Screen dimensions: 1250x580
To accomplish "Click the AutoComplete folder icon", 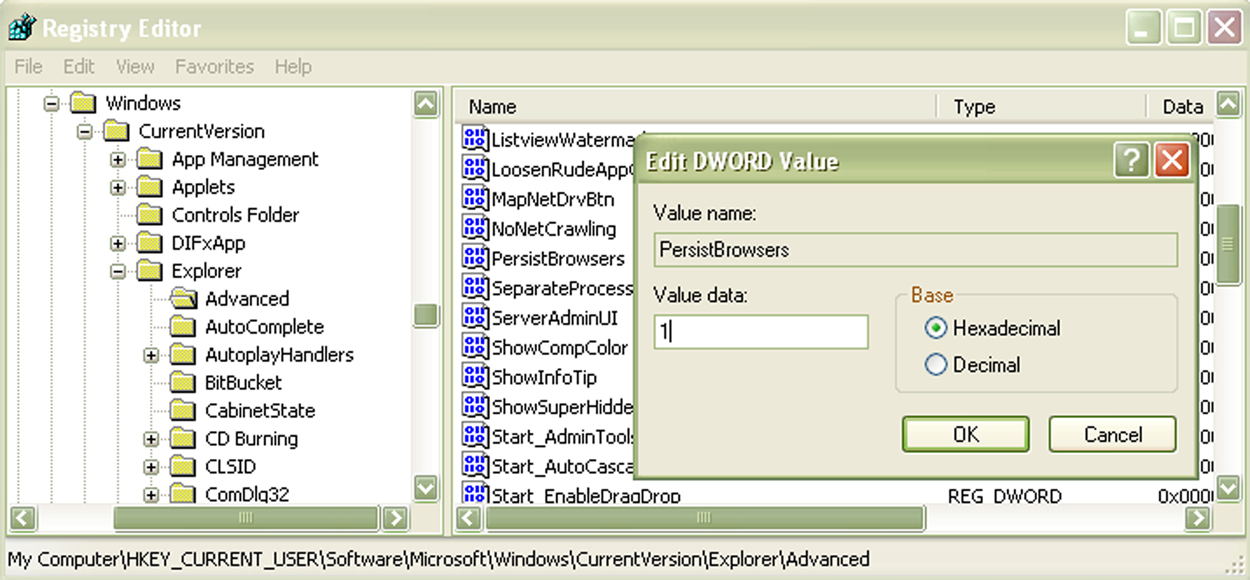I will click(x=183, y=326).
